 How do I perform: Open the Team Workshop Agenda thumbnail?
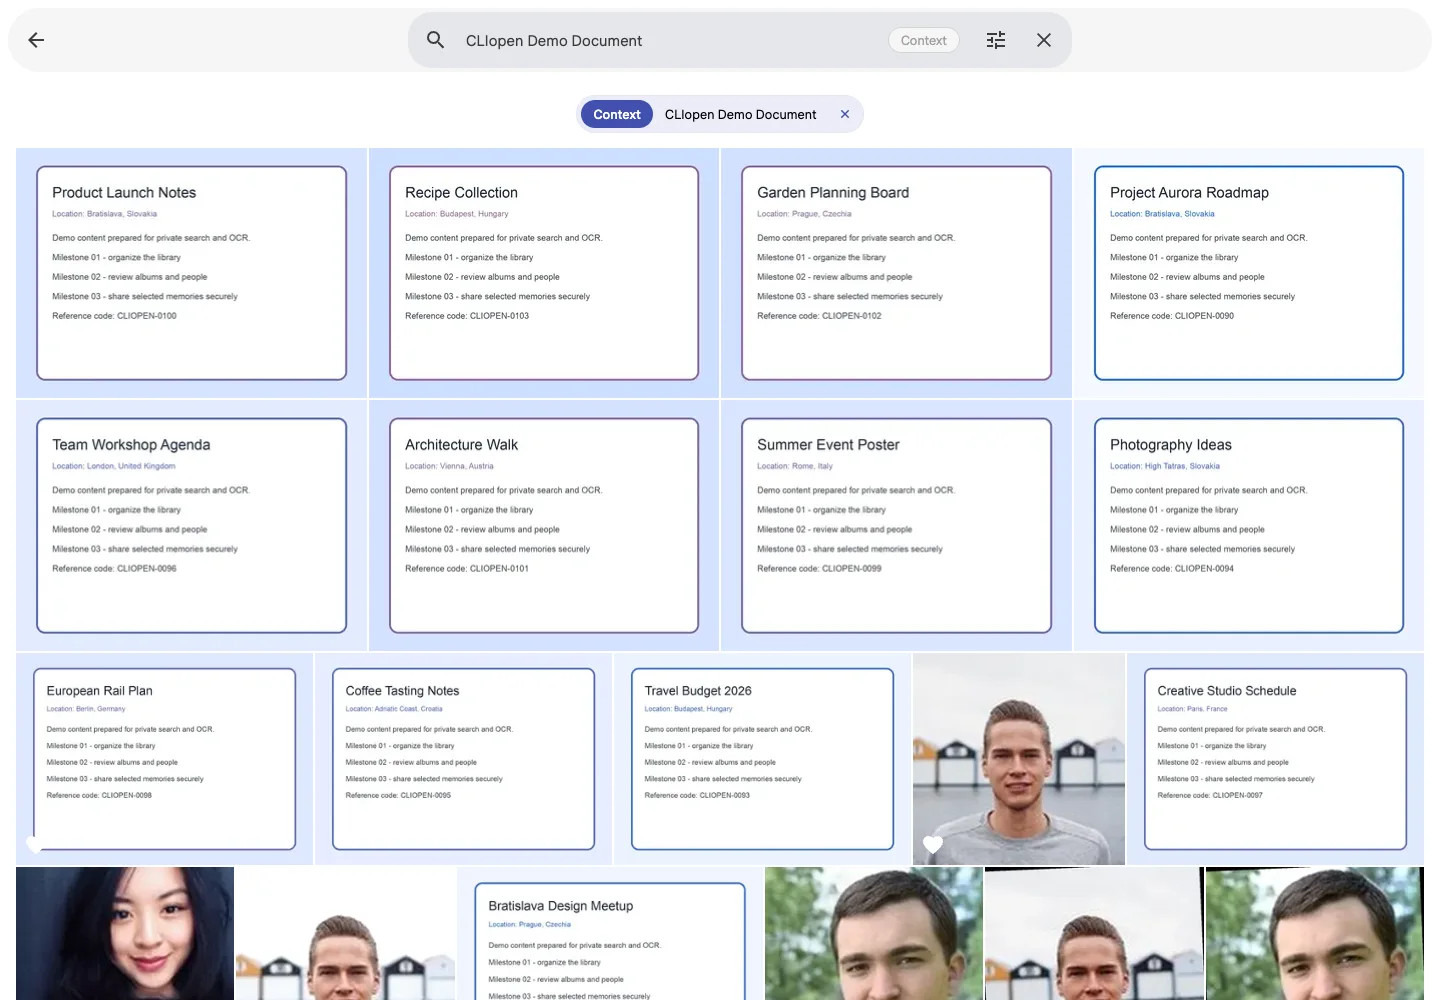[x=191, y=526]
